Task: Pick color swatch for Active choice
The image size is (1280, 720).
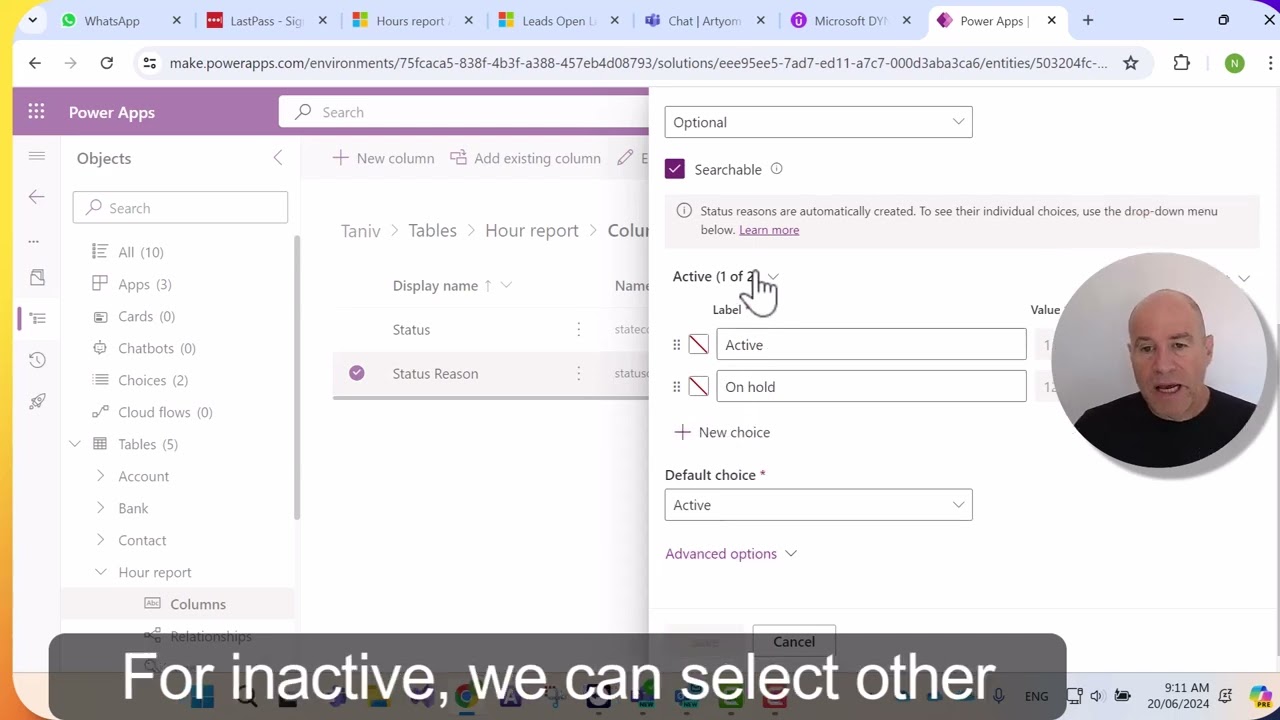Action: [699, 345]
